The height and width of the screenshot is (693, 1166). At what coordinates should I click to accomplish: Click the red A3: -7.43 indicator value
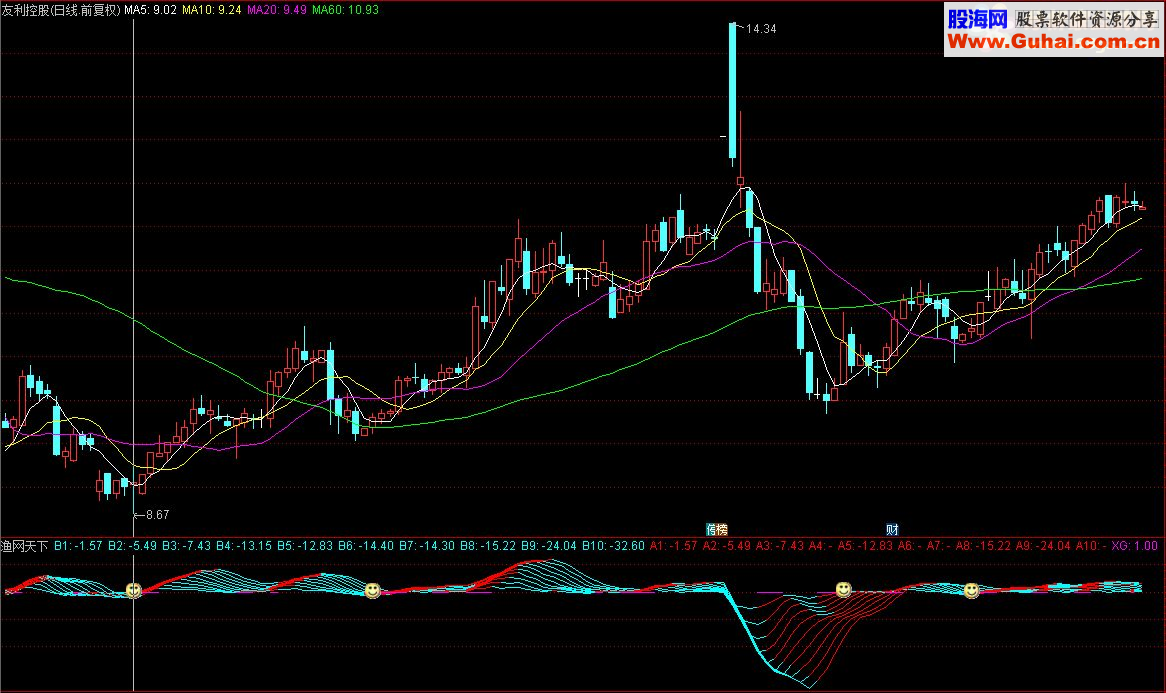pos(781,546)
